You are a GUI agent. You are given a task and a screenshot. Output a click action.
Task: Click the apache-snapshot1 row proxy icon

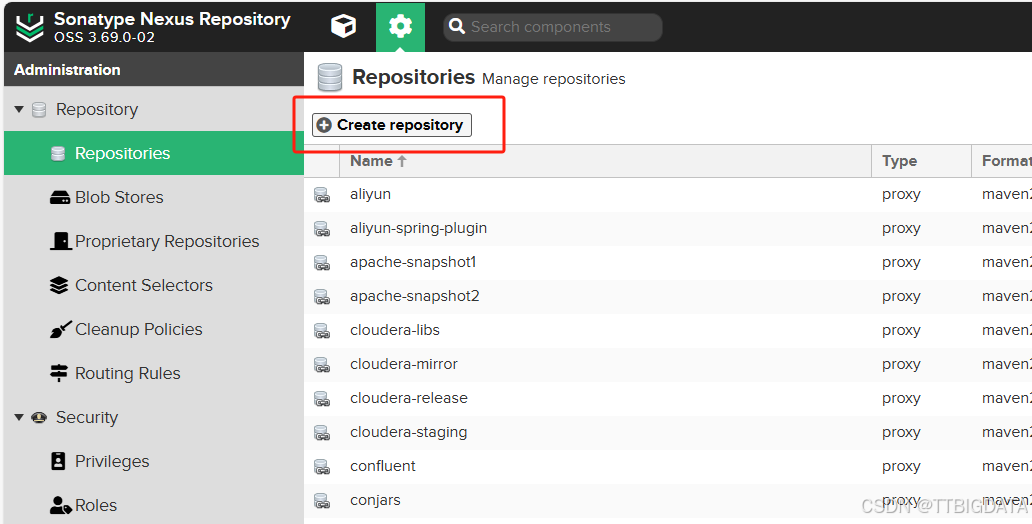coord(322,263)
